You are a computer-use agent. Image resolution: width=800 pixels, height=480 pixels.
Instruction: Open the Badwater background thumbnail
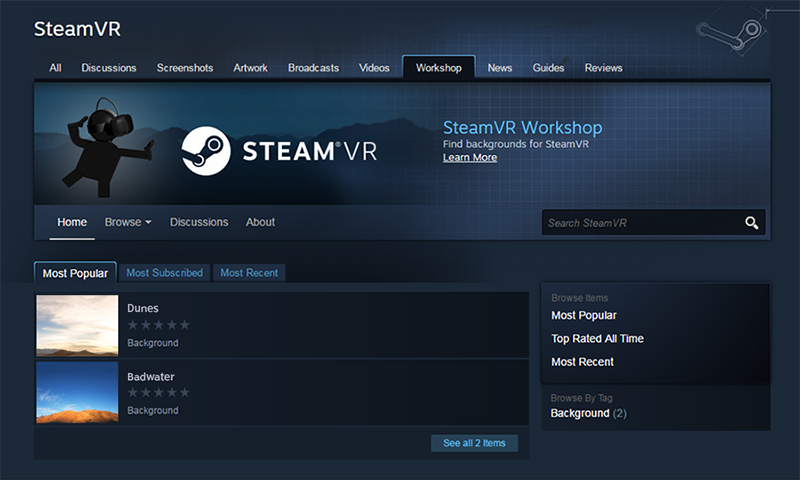(77, 392)
